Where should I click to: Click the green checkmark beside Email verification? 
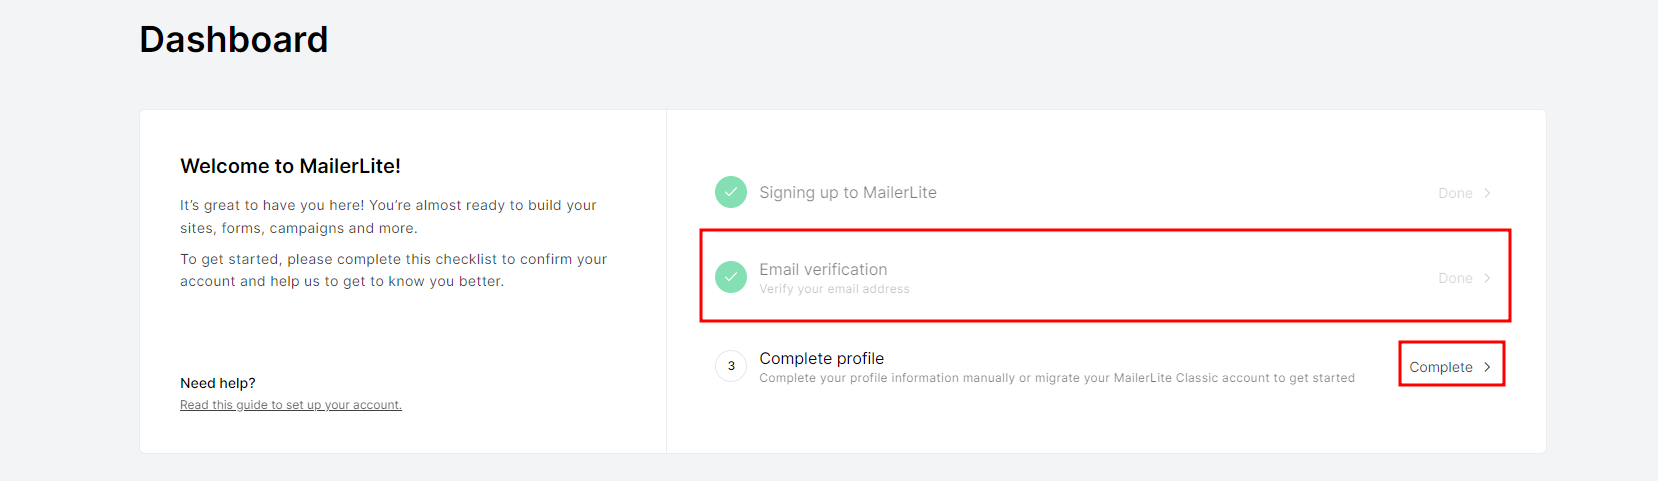coord(731,277)
